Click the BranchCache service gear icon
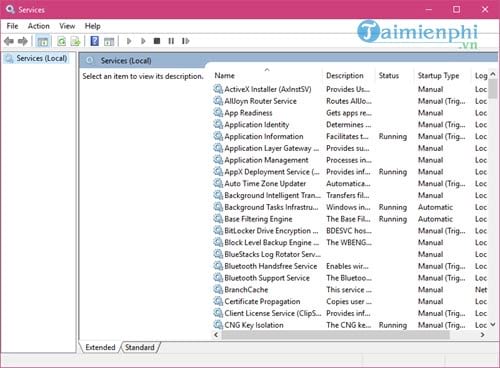This screenshot has height=368, width=500. 218,289
